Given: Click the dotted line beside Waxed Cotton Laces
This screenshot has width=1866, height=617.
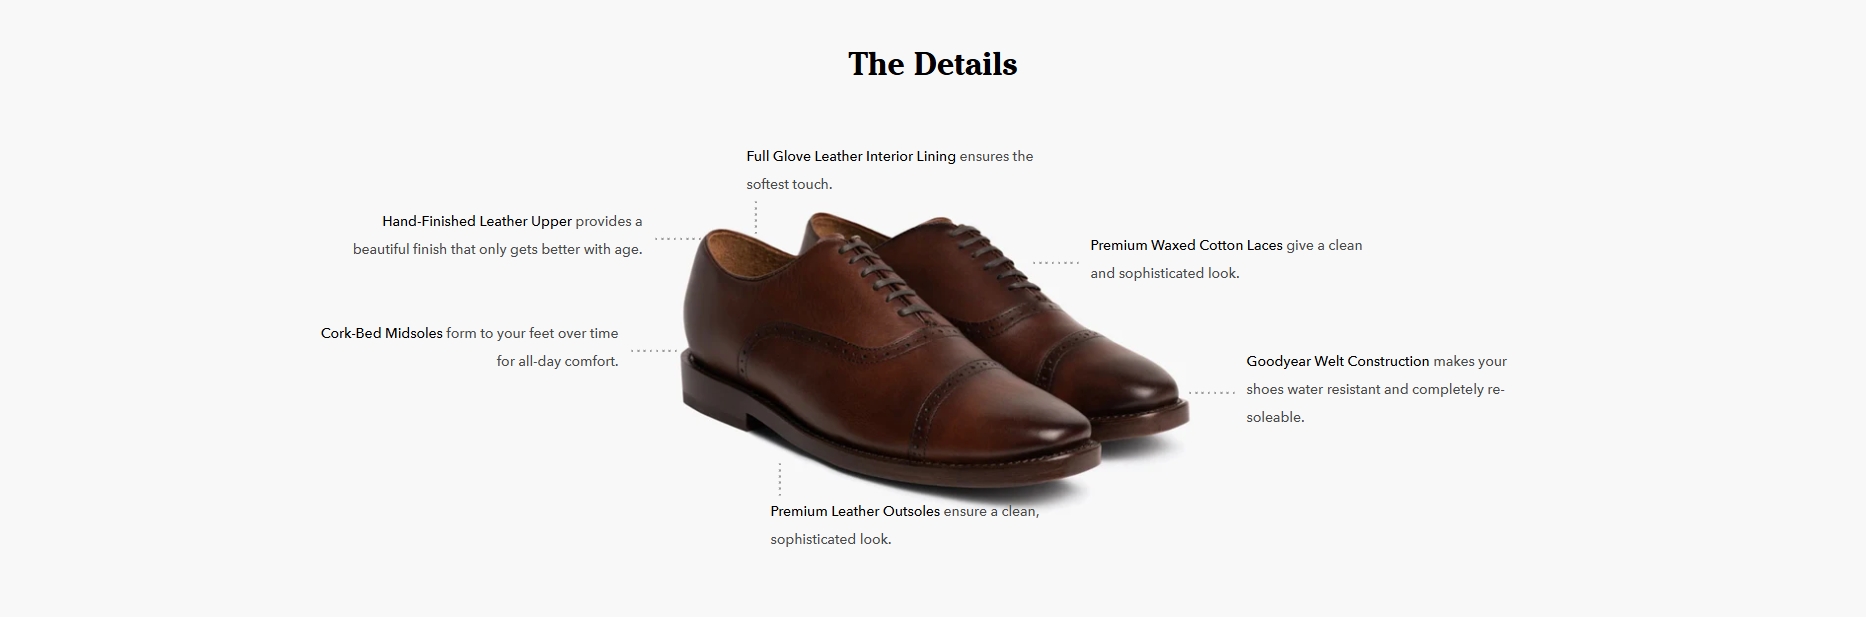Looking at the screenshot, I should 1056,263.
